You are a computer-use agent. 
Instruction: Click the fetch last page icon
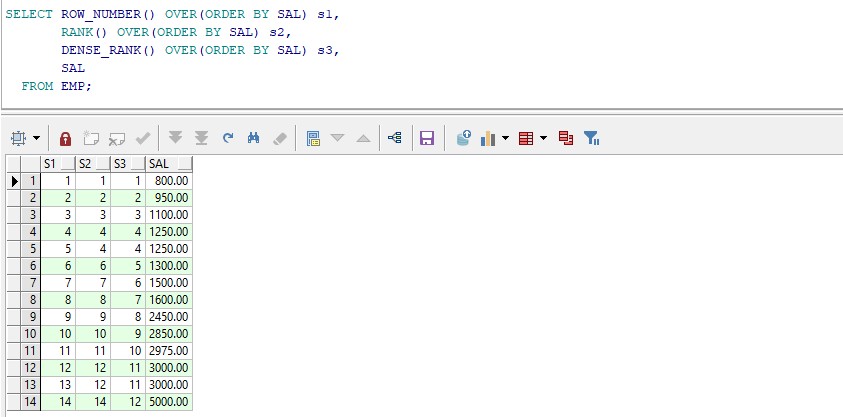[x=201, y=139]
